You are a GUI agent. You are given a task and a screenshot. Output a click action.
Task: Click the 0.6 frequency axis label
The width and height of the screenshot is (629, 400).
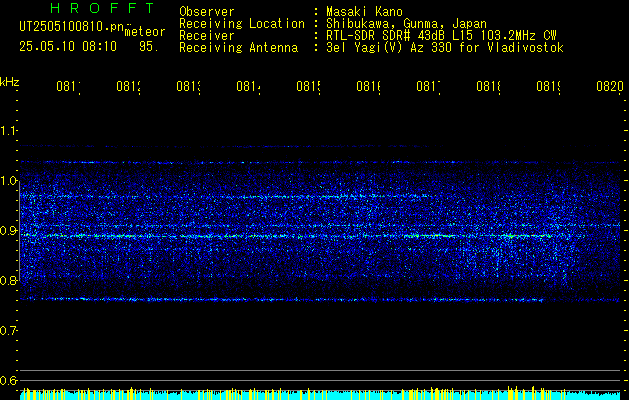(9, 380)
